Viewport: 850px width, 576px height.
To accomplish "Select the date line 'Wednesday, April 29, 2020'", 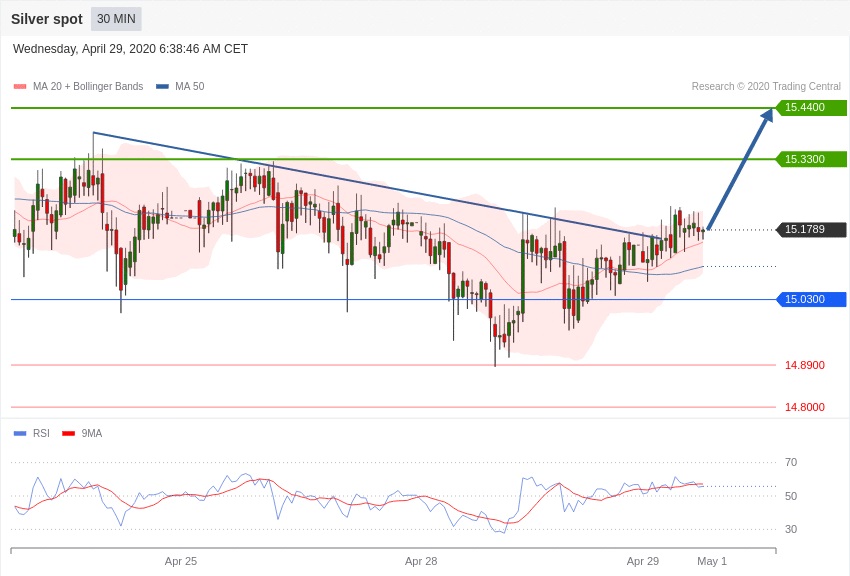I will pyautogui.click(x=130, y=49).
